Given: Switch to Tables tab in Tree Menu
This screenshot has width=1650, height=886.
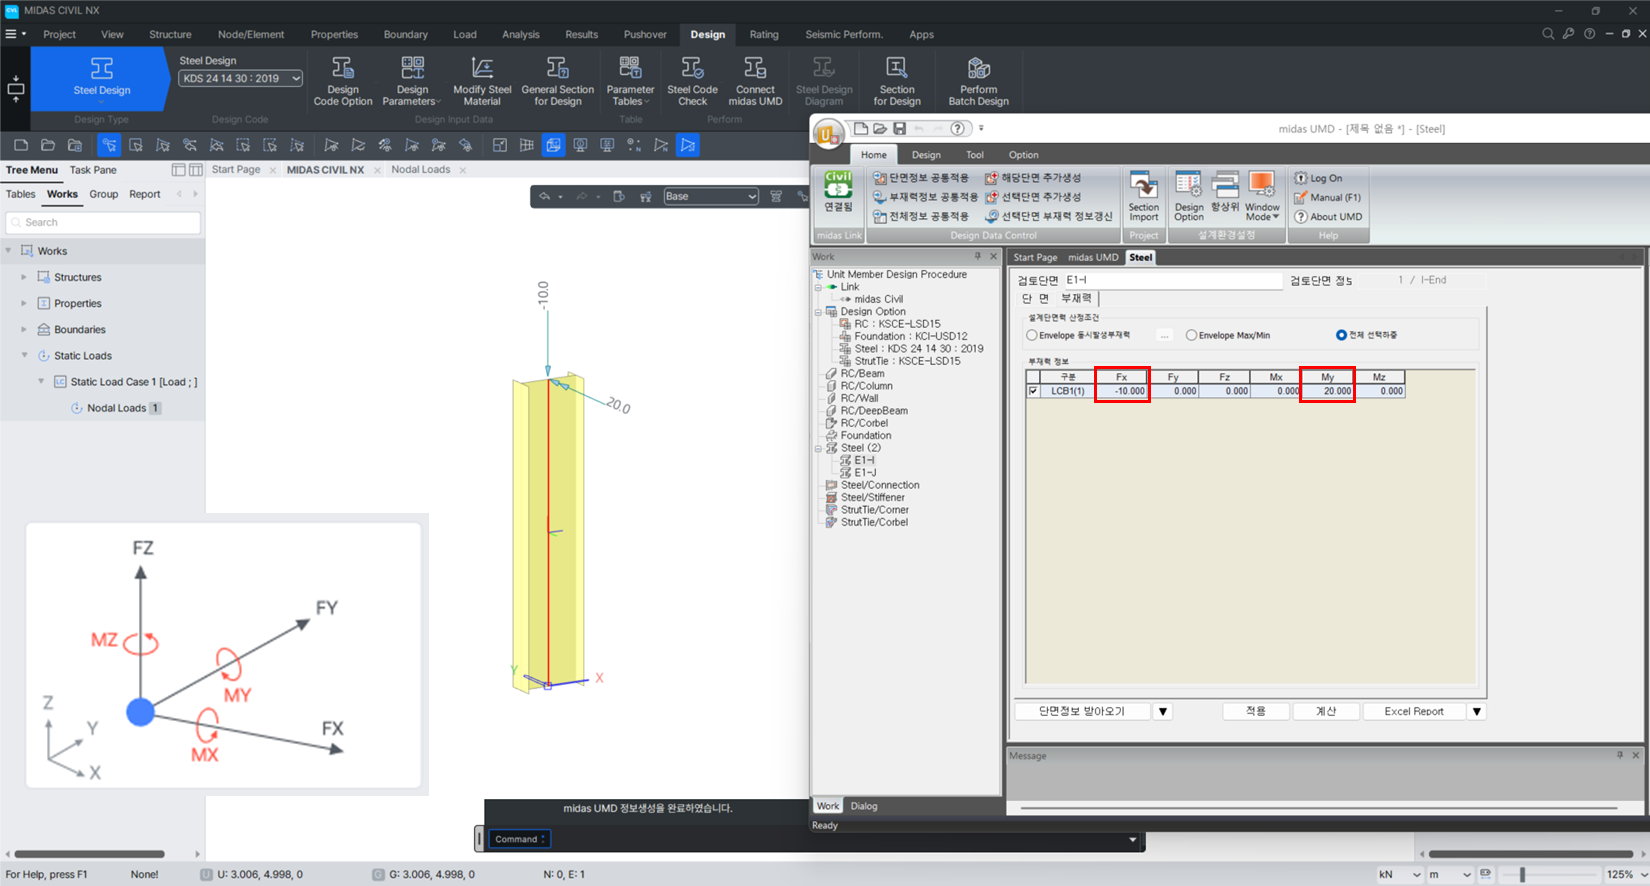Looking at the screenshot, I should [20, 194].
